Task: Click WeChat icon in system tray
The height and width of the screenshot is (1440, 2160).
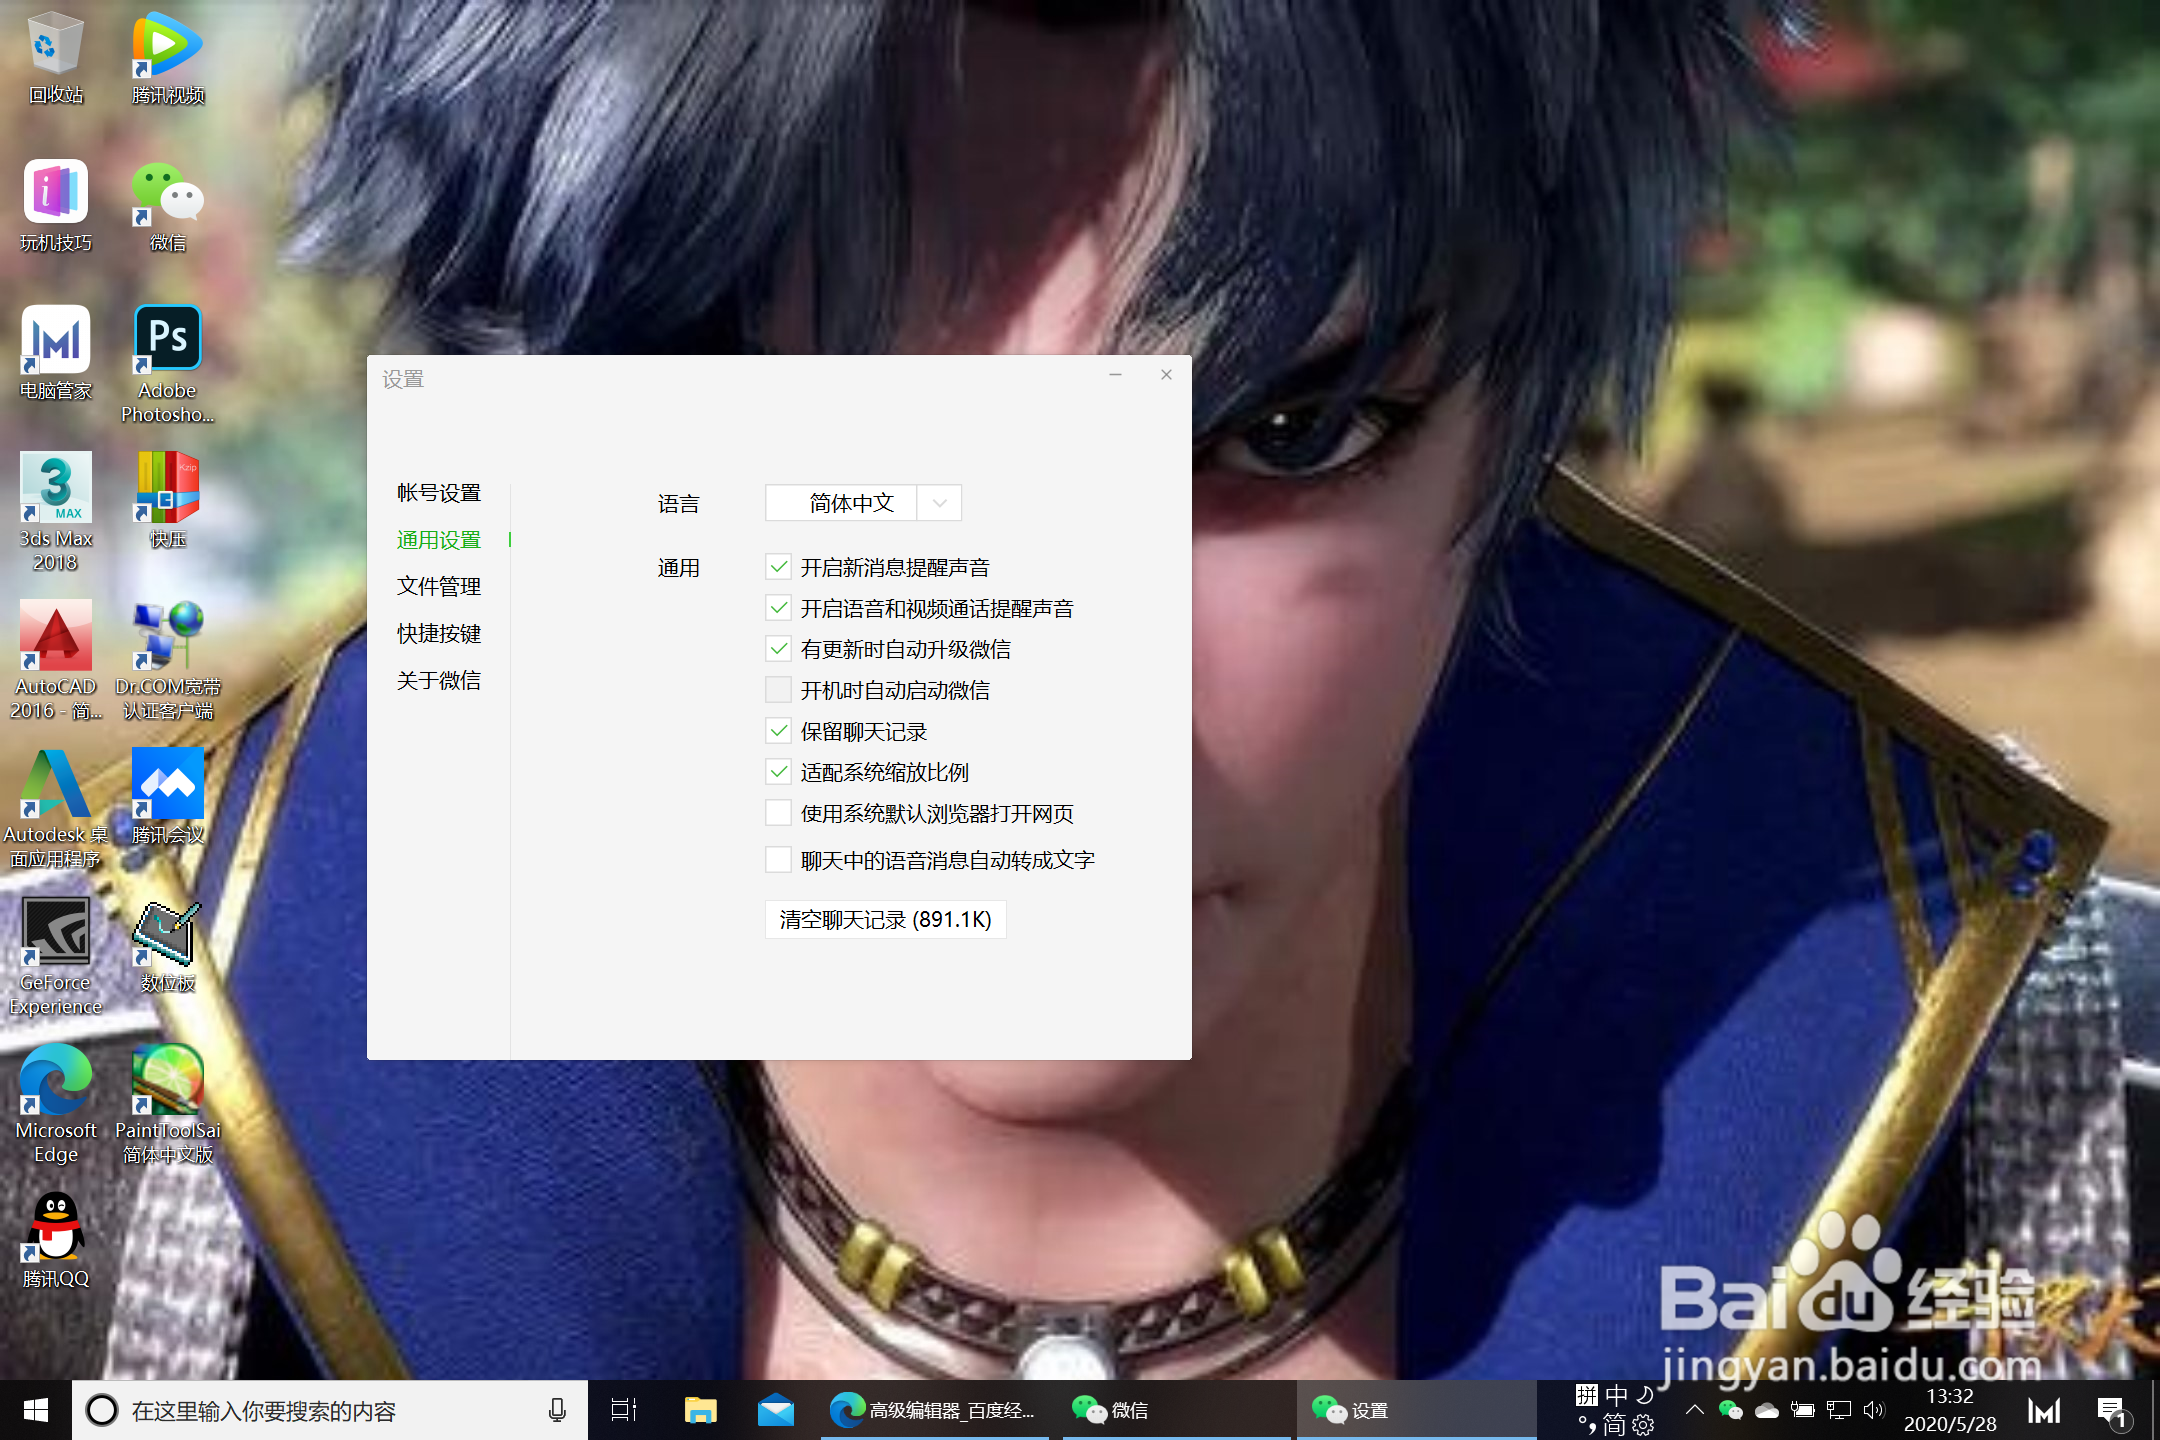Action: 1731,1410
